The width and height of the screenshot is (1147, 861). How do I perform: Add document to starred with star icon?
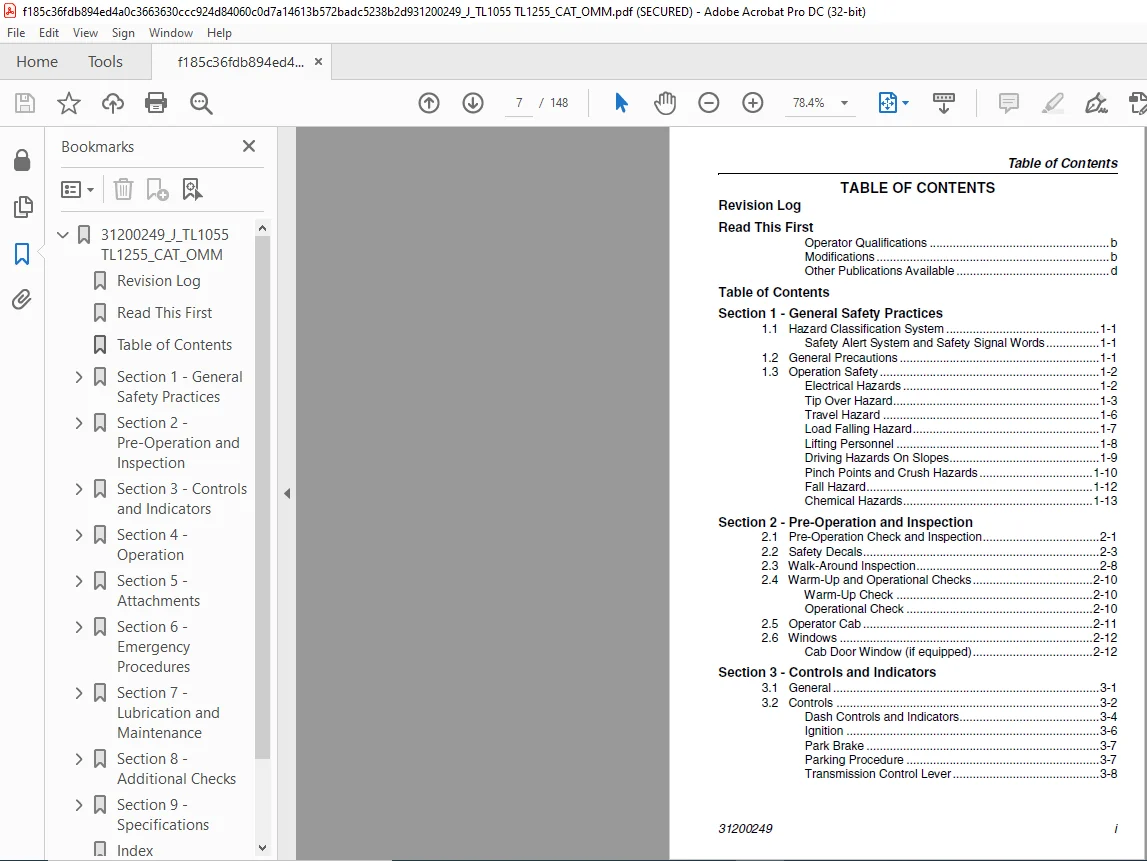click(69, 103)
